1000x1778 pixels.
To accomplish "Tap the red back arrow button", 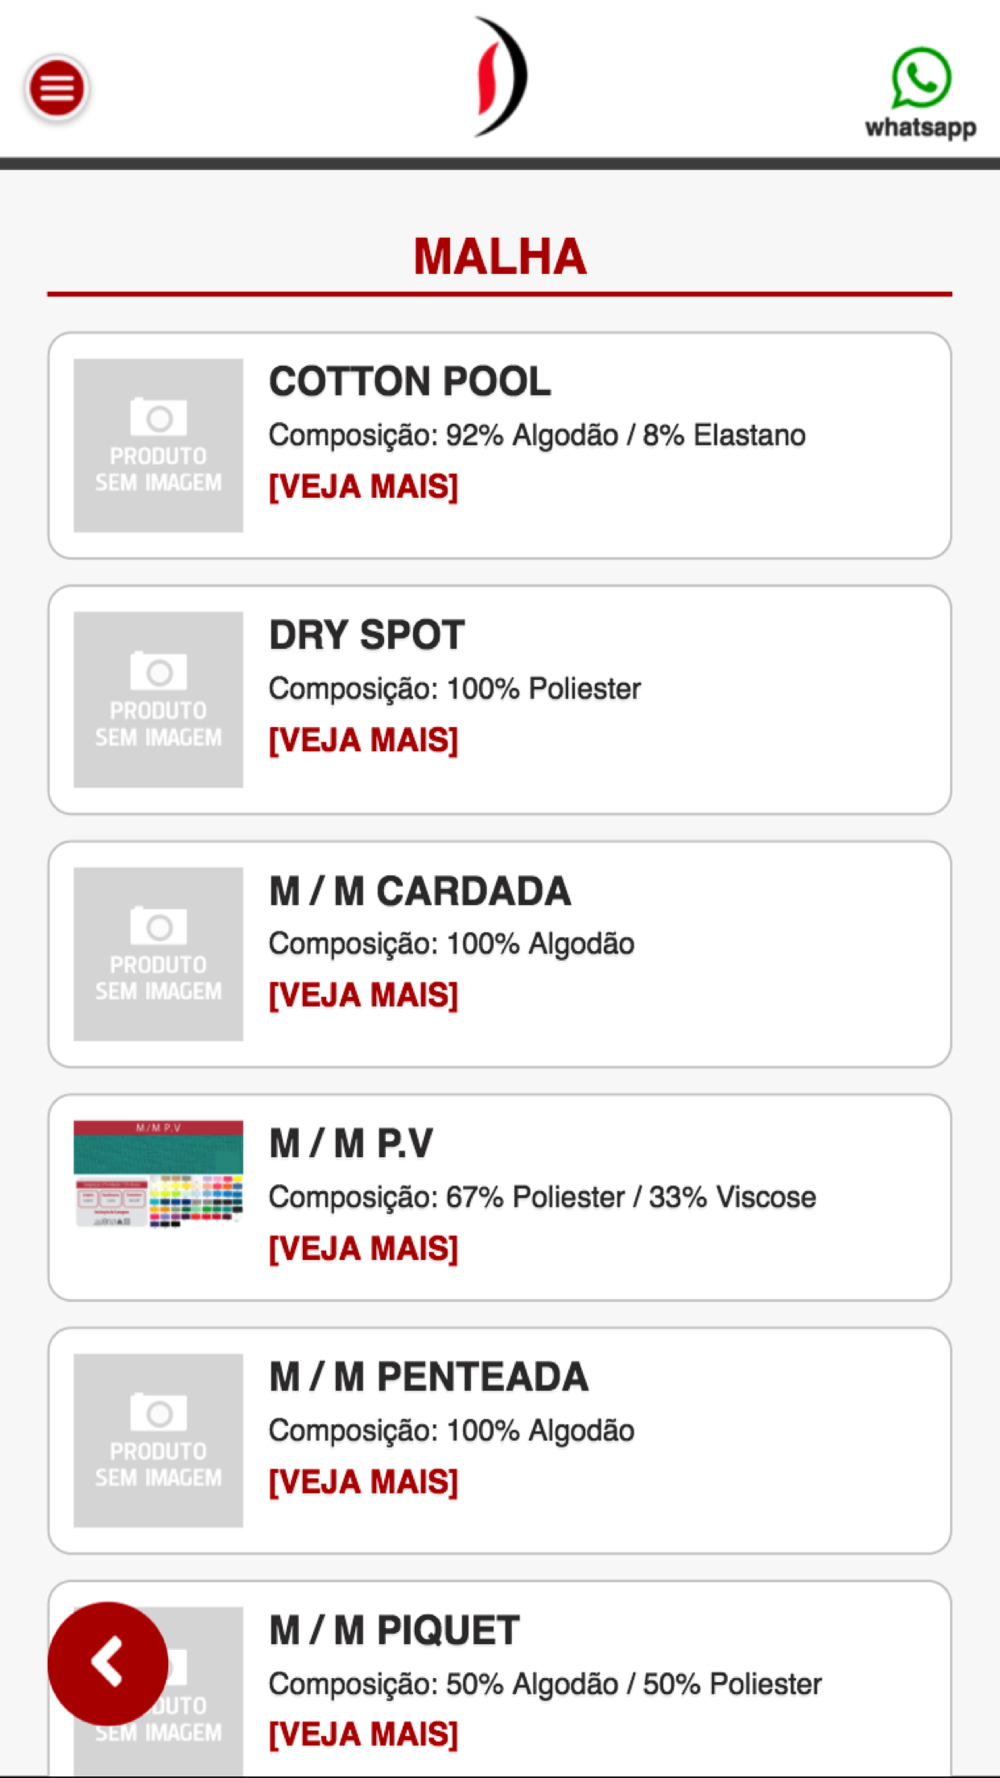I will tap(108, 1663).
